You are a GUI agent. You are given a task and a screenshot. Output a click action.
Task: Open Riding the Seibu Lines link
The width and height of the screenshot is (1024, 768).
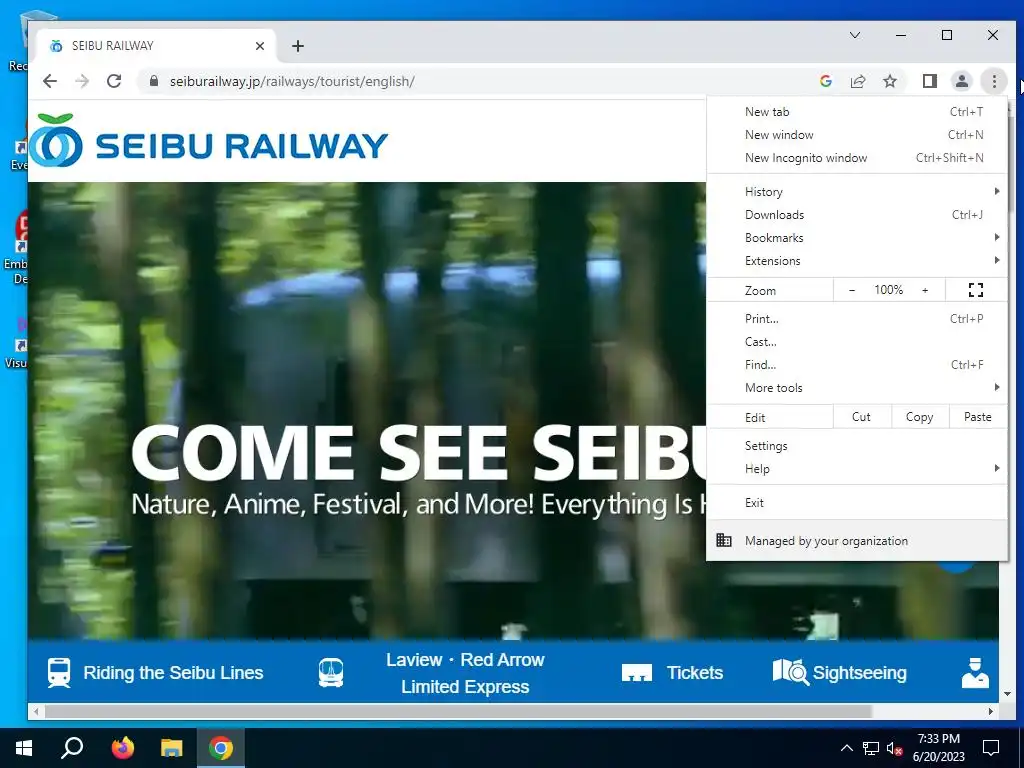coord(173,673)
